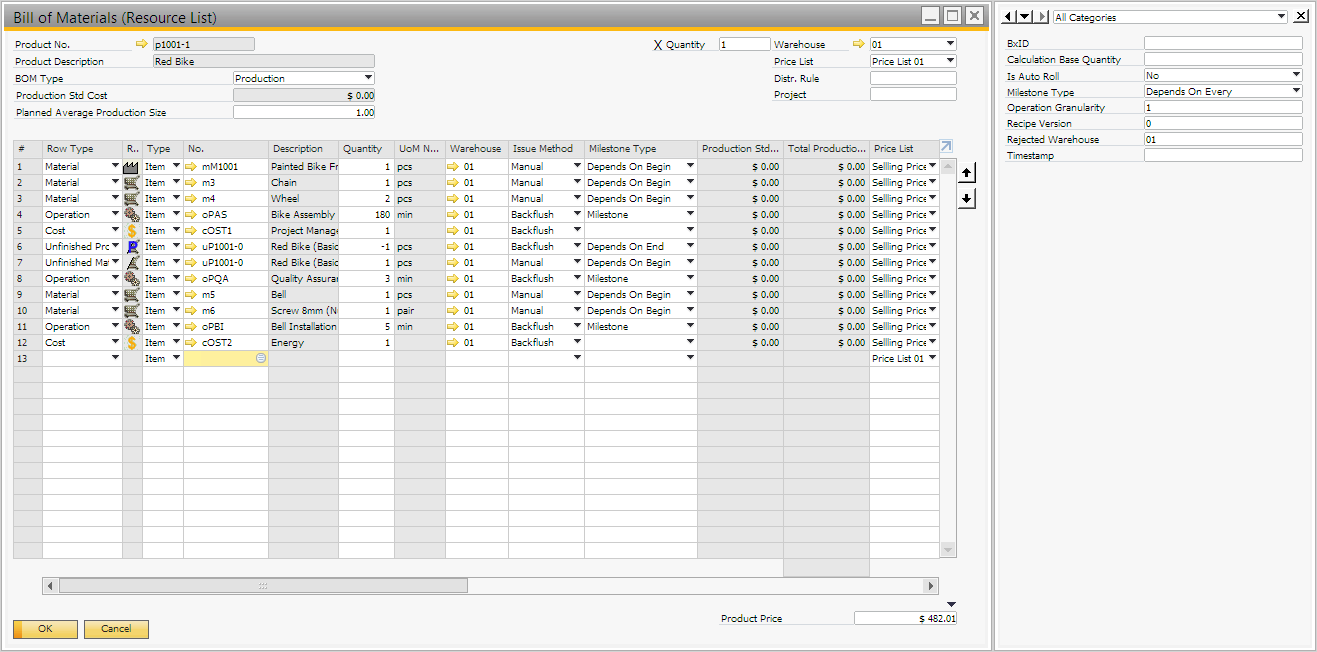Move selected row down with arrow button

coord(966,198)
